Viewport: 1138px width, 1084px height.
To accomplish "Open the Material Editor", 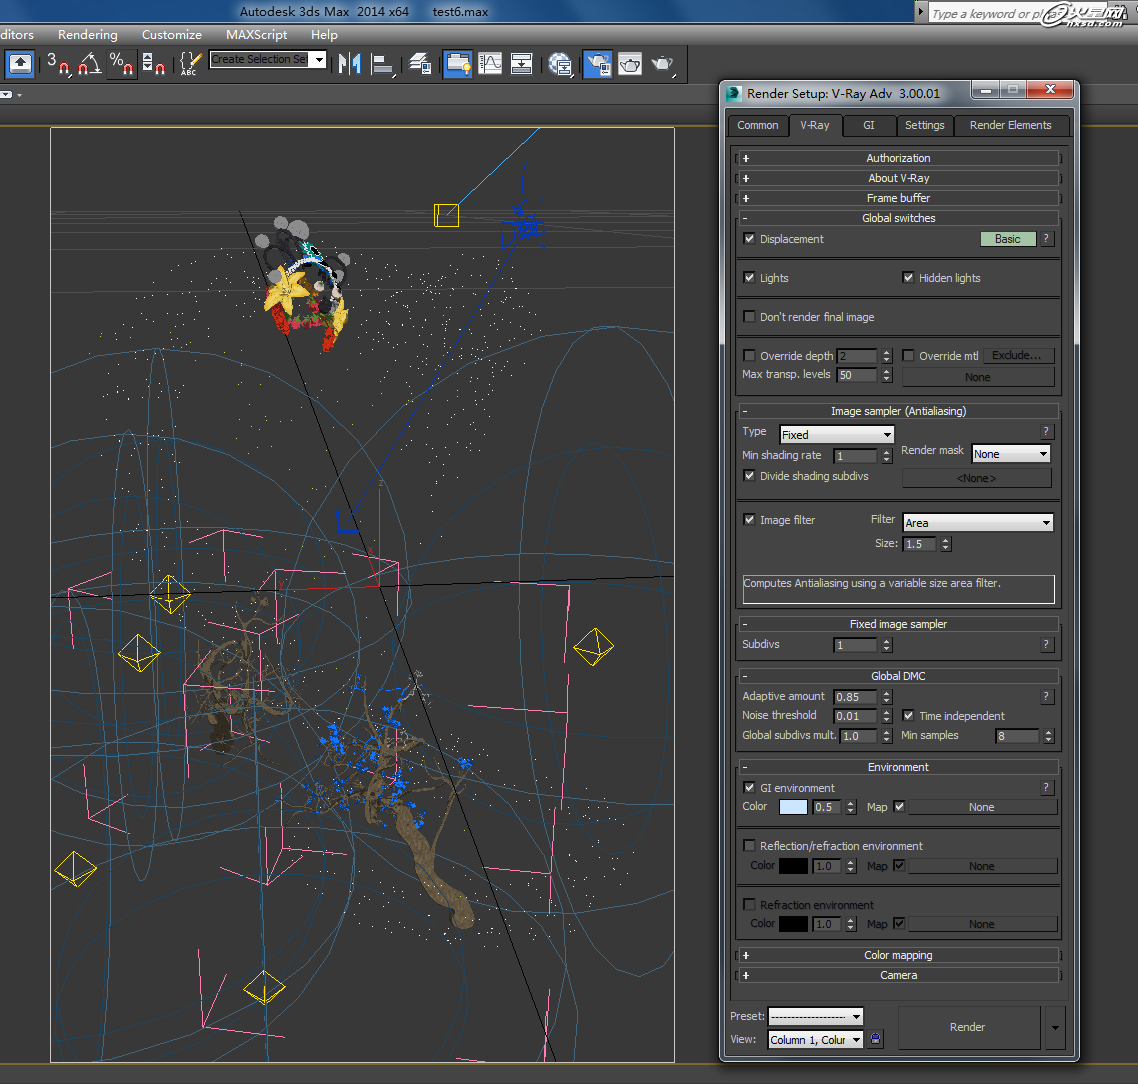I will click(560, 64).
